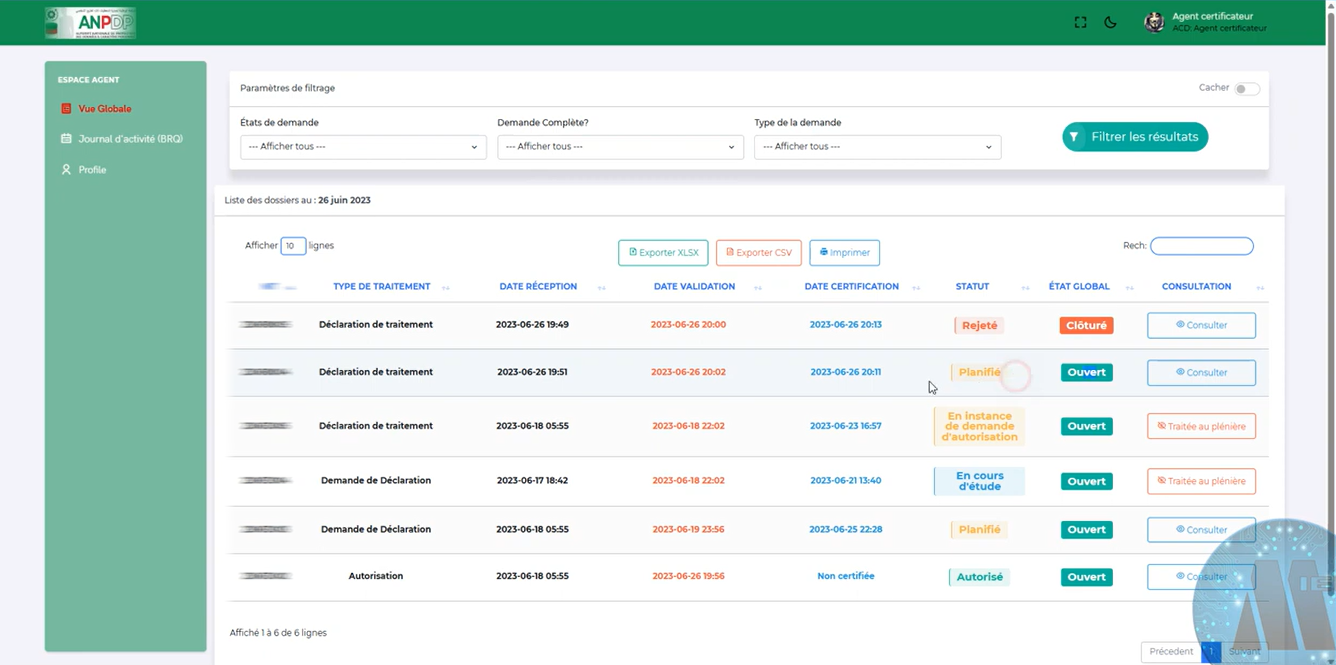
Task: Sort by Date Certification column arrows
Action: (916, 288)
